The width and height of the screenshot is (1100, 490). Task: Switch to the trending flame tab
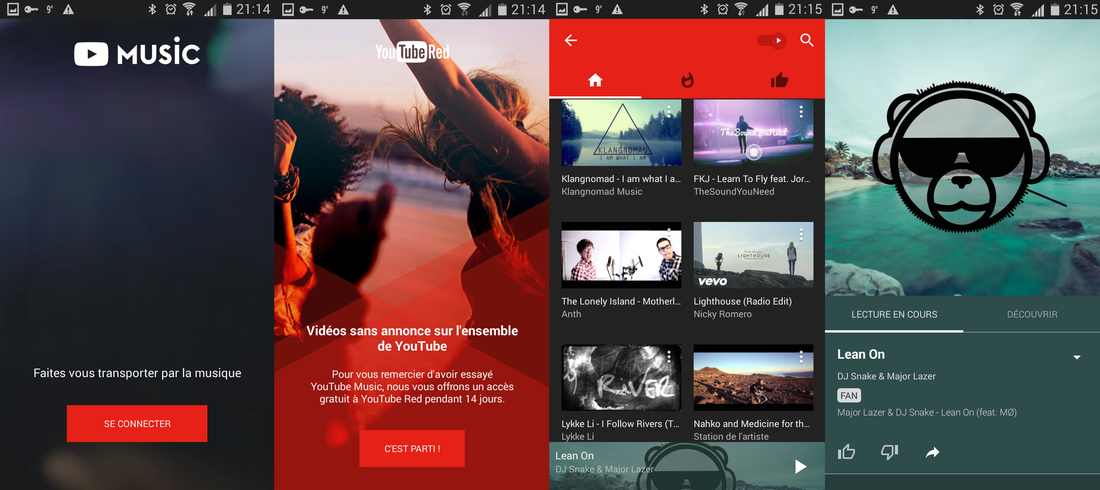687,80
